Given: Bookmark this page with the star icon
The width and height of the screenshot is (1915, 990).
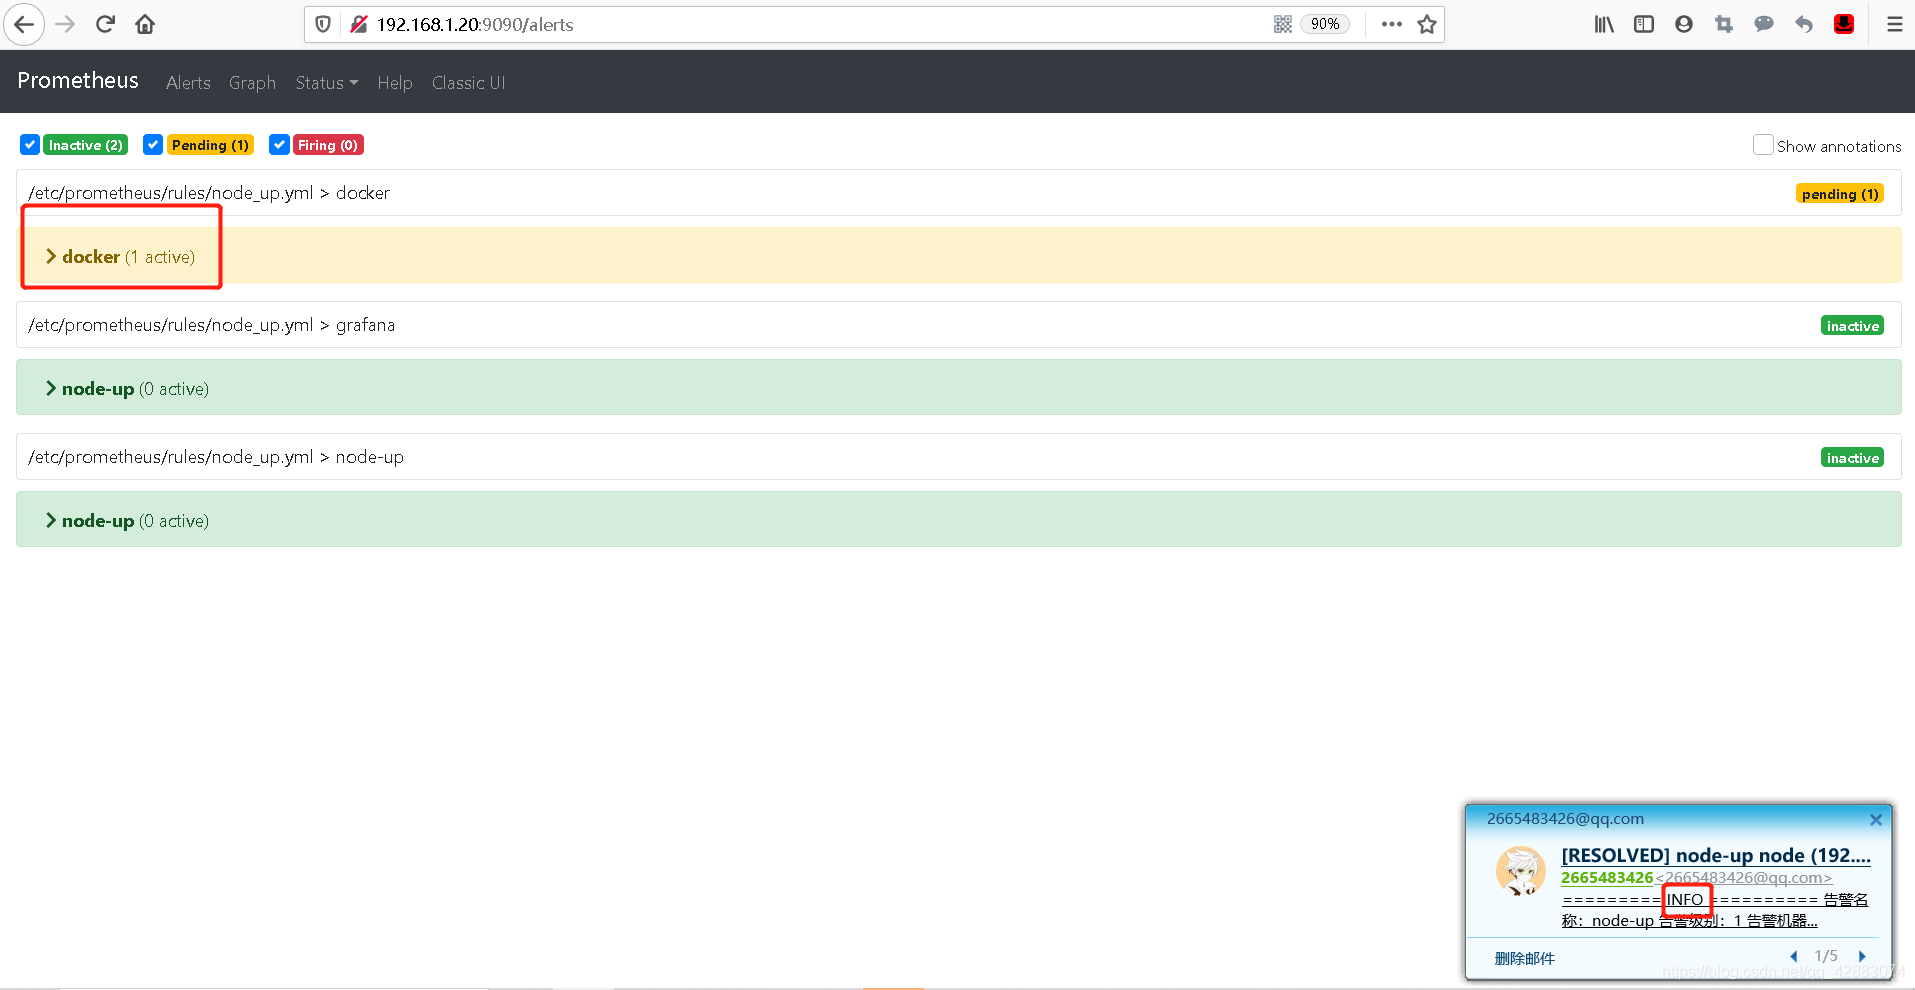Looking at the screenshot, I should click(1427, 24).
